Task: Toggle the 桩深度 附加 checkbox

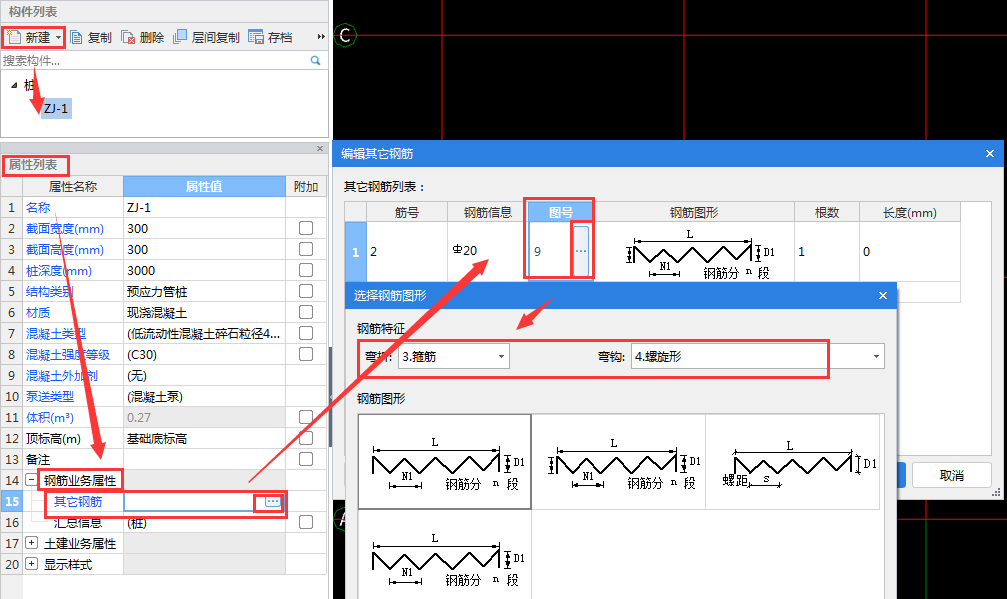Action: click(306, 270)
